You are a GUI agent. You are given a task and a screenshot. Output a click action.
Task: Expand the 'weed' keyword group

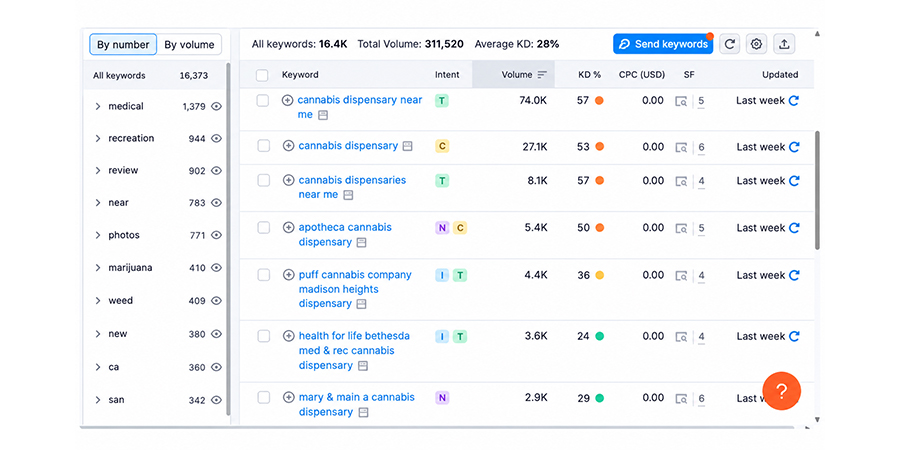click(98, 301)
